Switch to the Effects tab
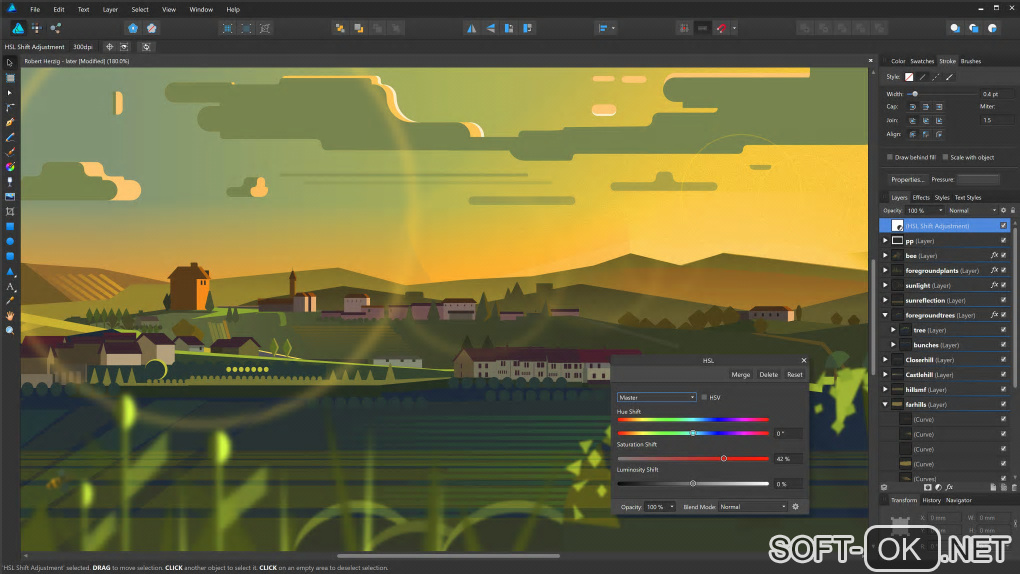 (921, 197)
